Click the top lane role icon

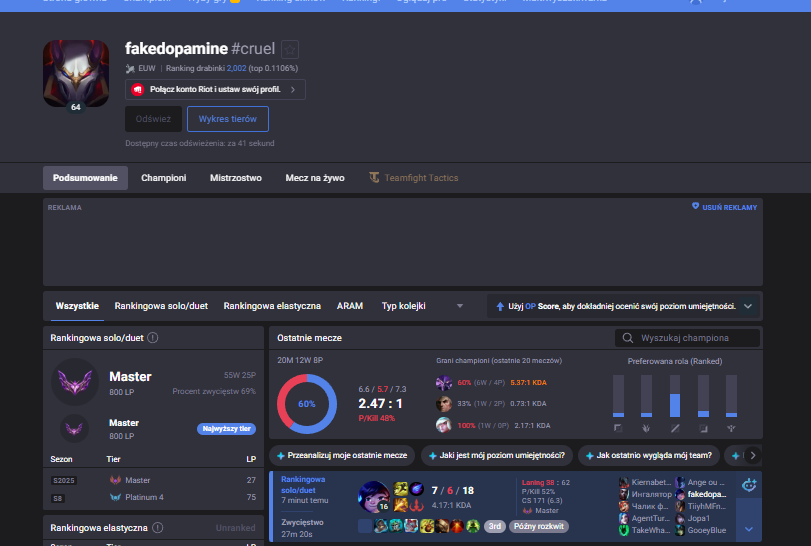point(618,428)
